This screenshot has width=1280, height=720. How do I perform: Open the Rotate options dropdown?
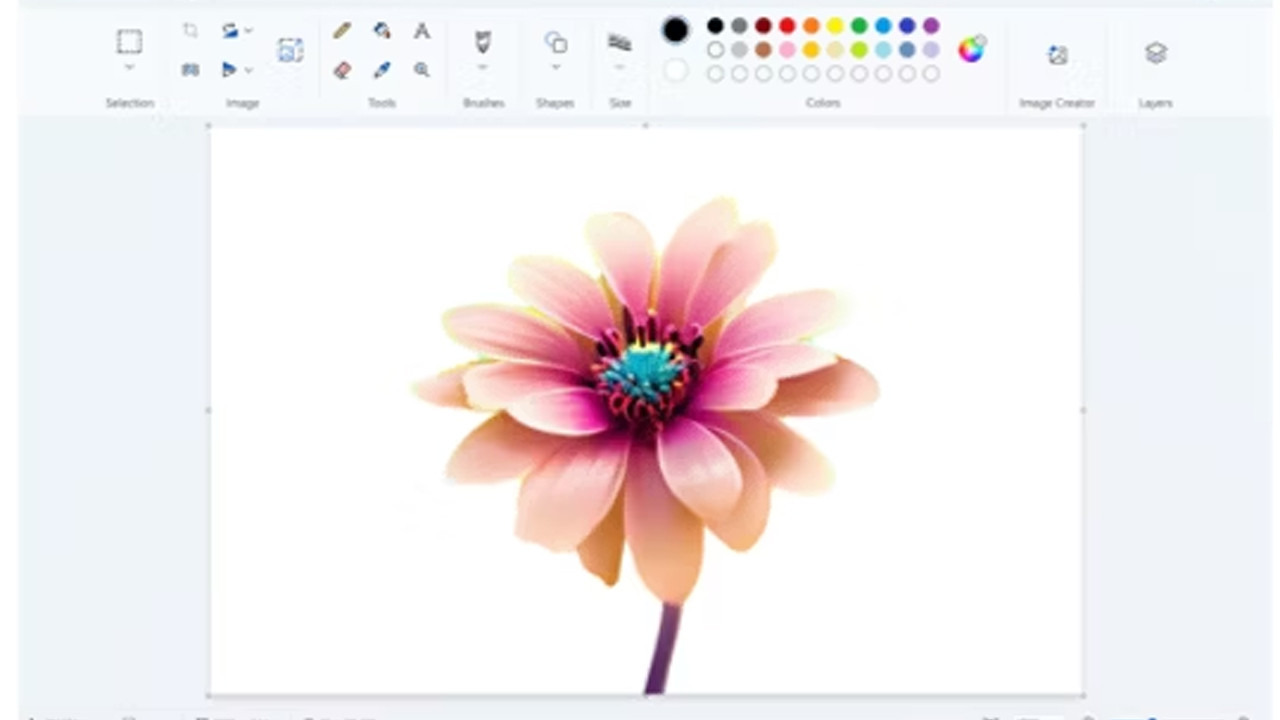pos(248,31)
